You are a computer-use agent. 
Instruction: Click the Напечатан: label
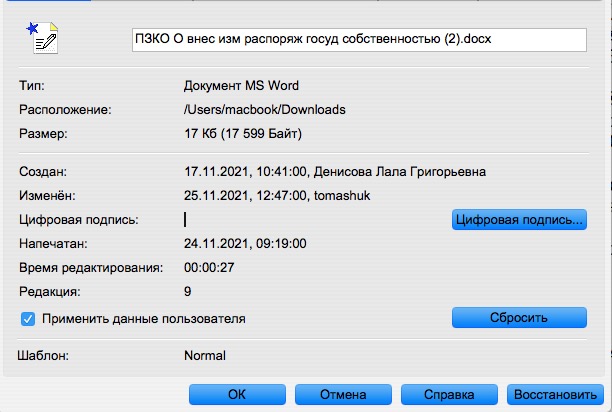(x=53, y=243)
